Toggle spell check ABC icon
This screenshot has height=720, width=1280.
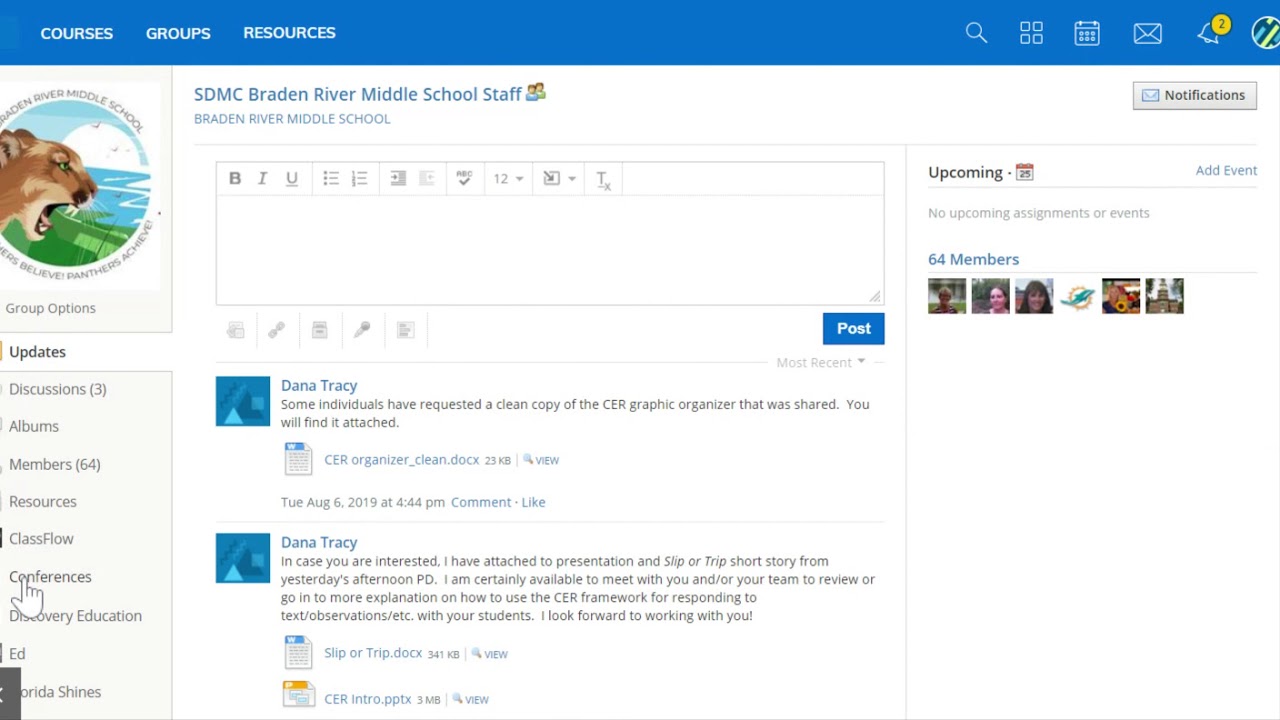(464, 178)
